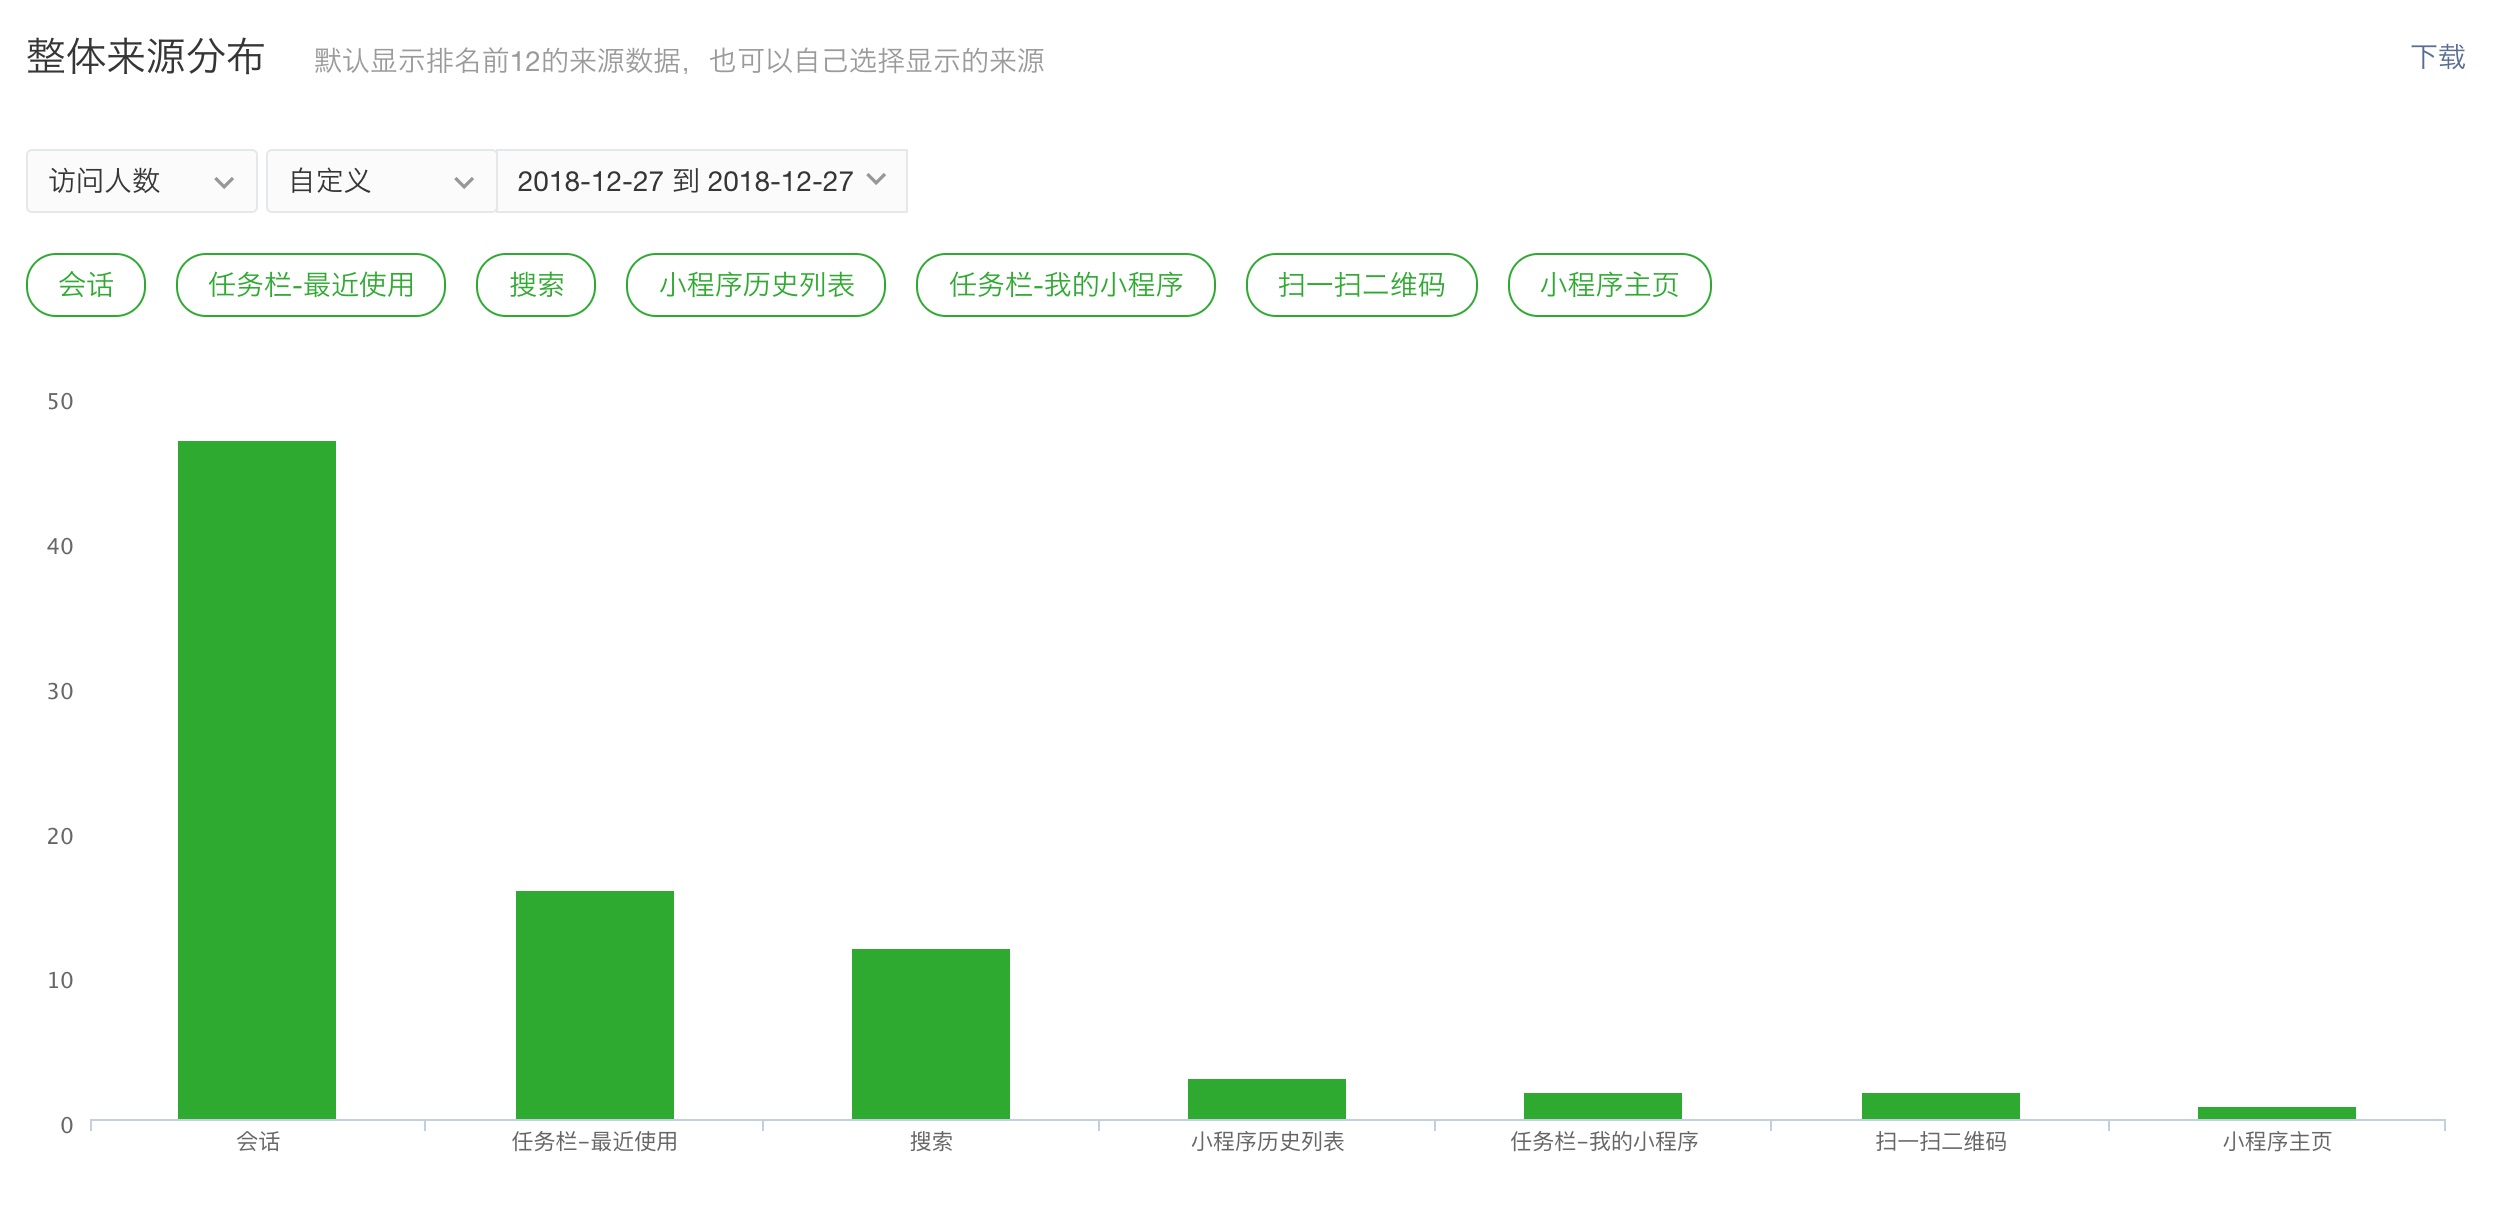Click the 默认显示排名前12 description text
Image resolution: width=2504 pixels, height=1210 pixels.
pos(679,61)
